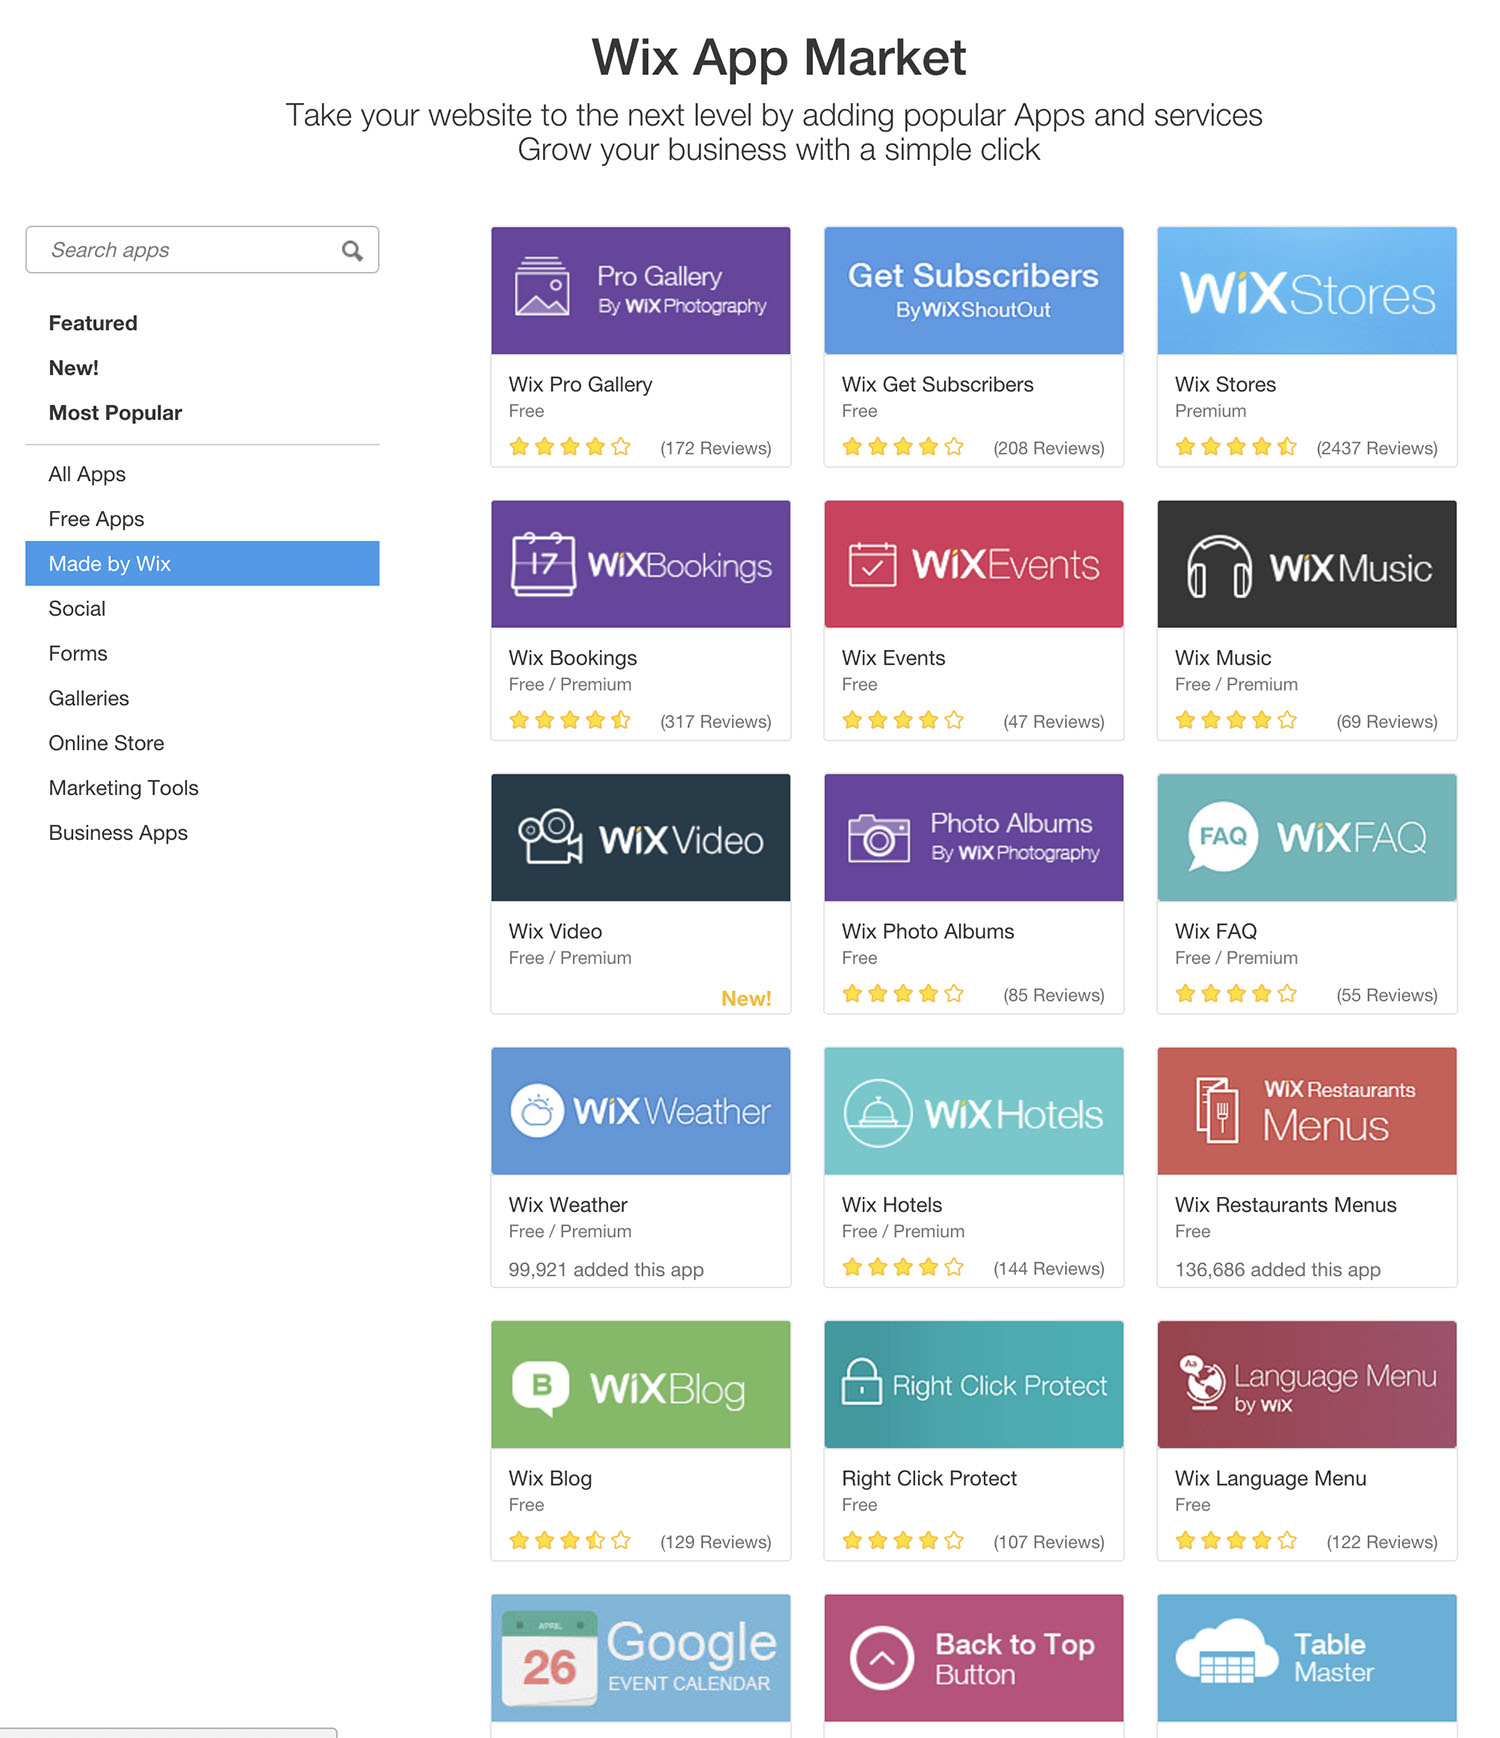Open Wix Pro Gallery 172 Reviews link

(x=716, y=448)
